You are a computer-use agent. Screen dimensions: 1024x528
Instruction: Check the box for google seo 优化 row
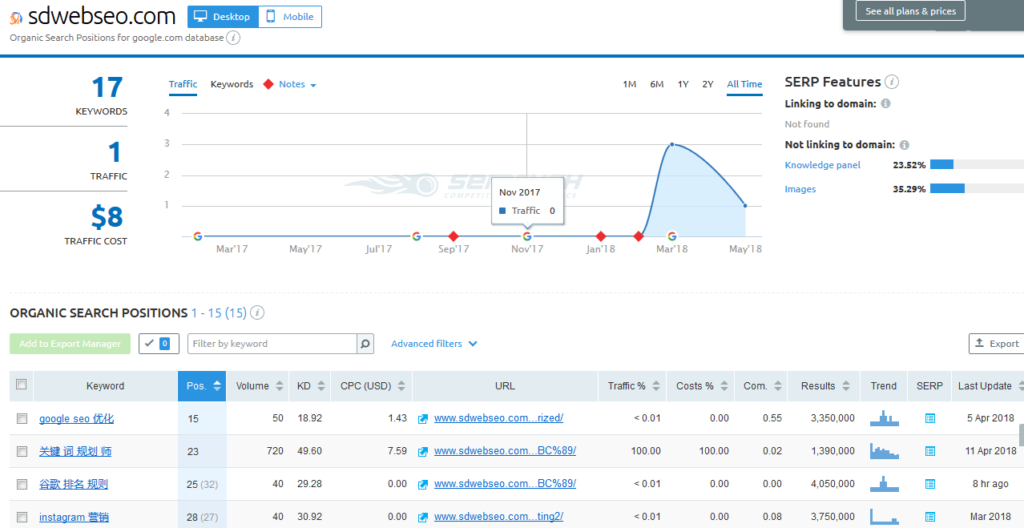22,419
